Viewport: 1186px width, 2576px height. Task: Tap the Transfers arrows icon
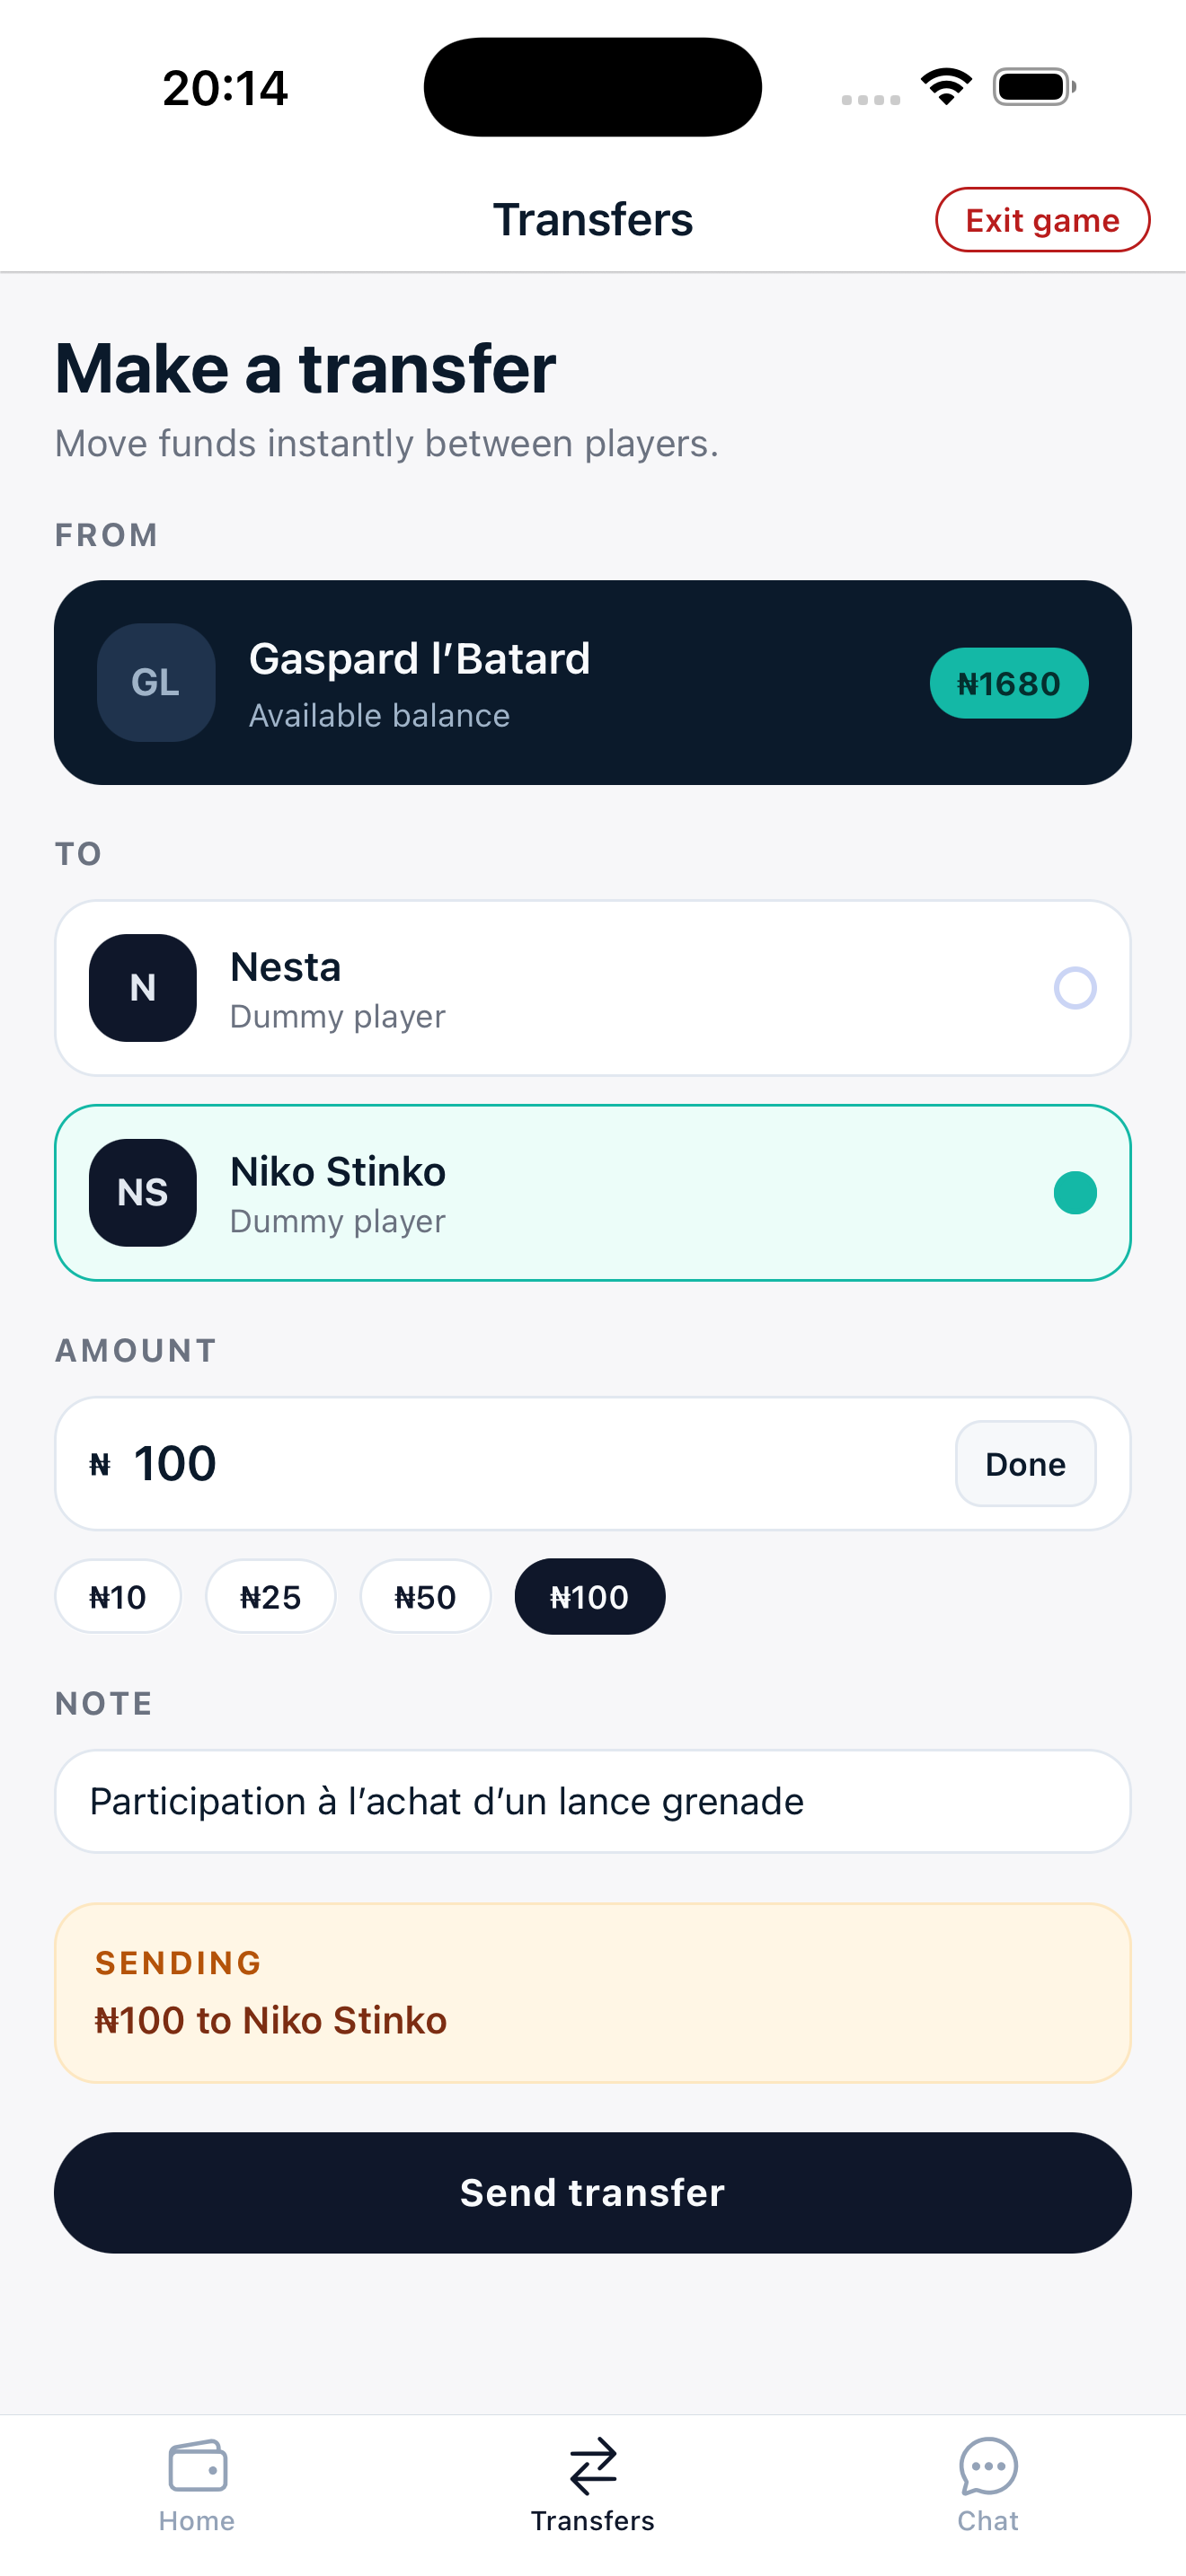(x=593, y=2466)
